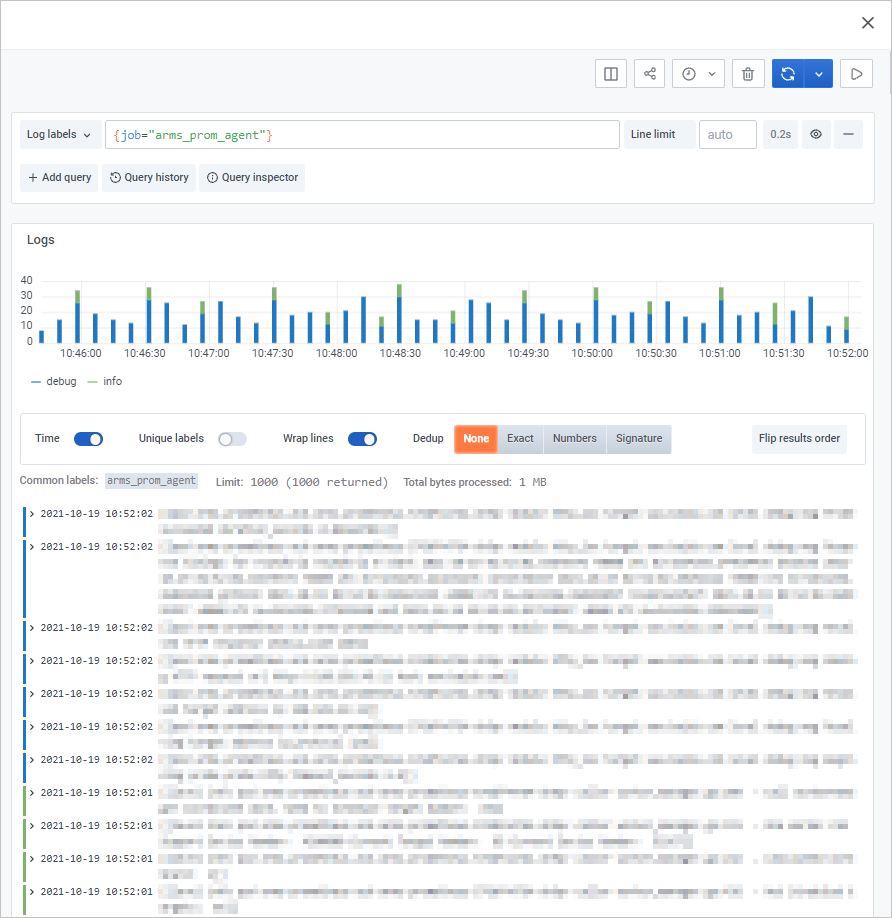Select the Exact dedup option
Image resolution: width=892 pixels, height=918 pixels.
coord(520,438)
